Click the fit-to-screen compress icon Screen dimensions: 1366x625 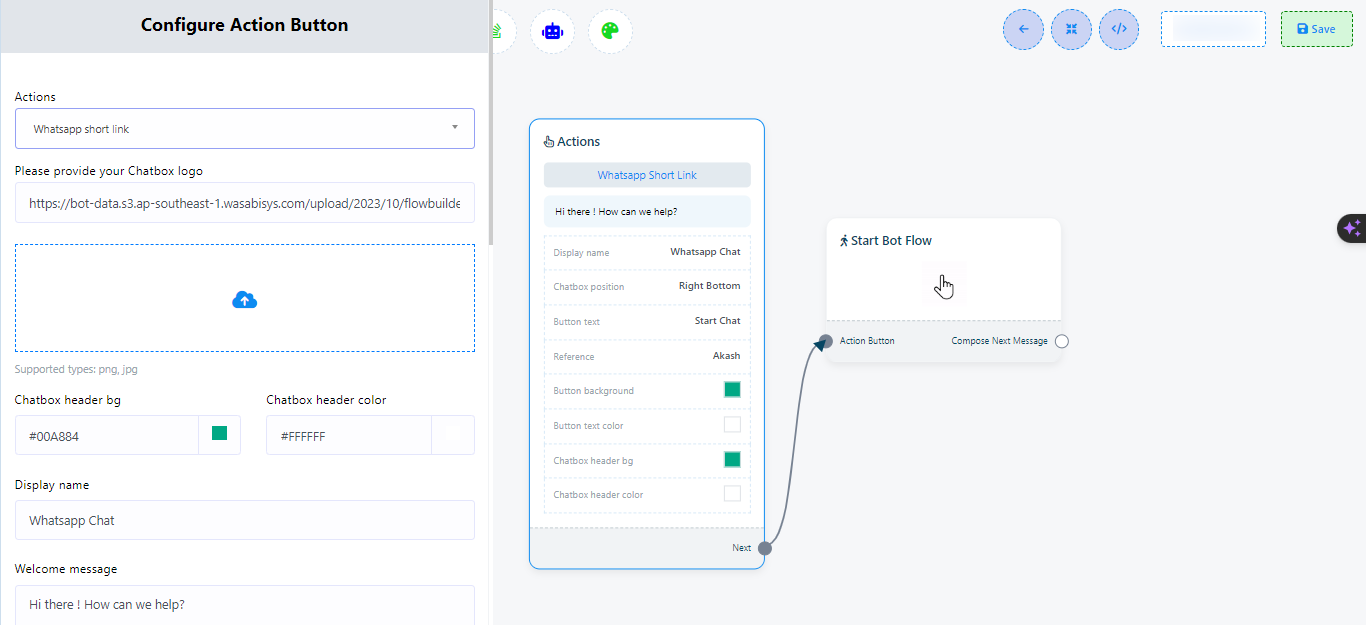(x=1071, y=29)
